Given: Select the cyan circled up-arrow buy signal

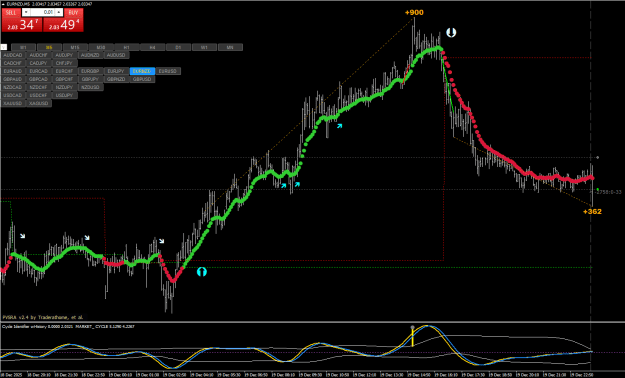Looking at the screenshot, I should pyautogui.click(x=202, y=272).
